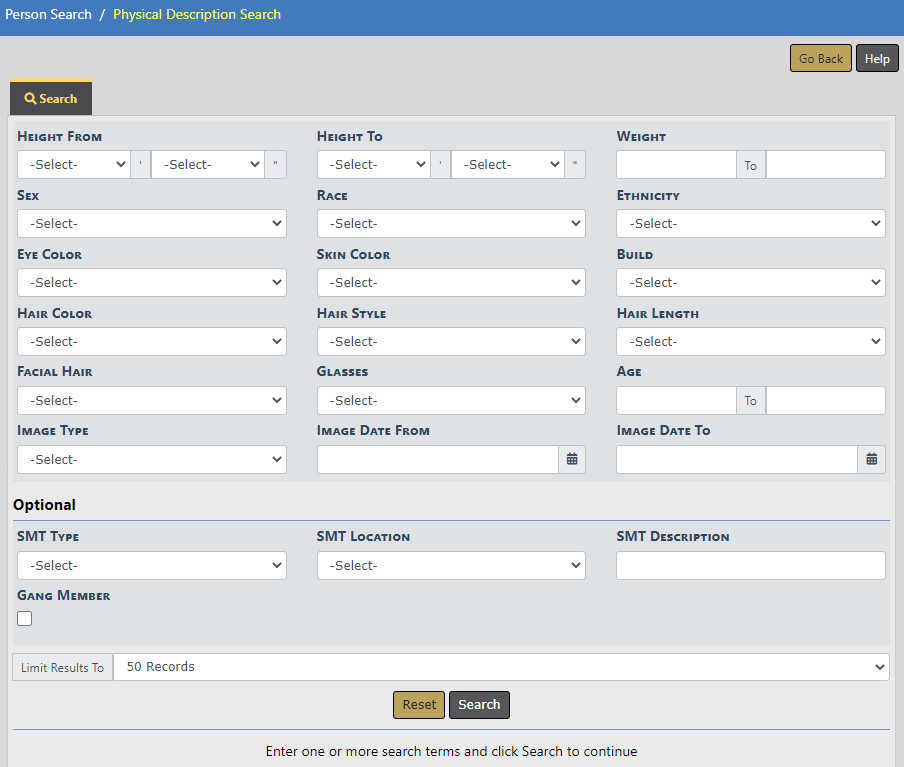
Task: Open the SMT Type dropdown
Action: (x=152, y=566)
